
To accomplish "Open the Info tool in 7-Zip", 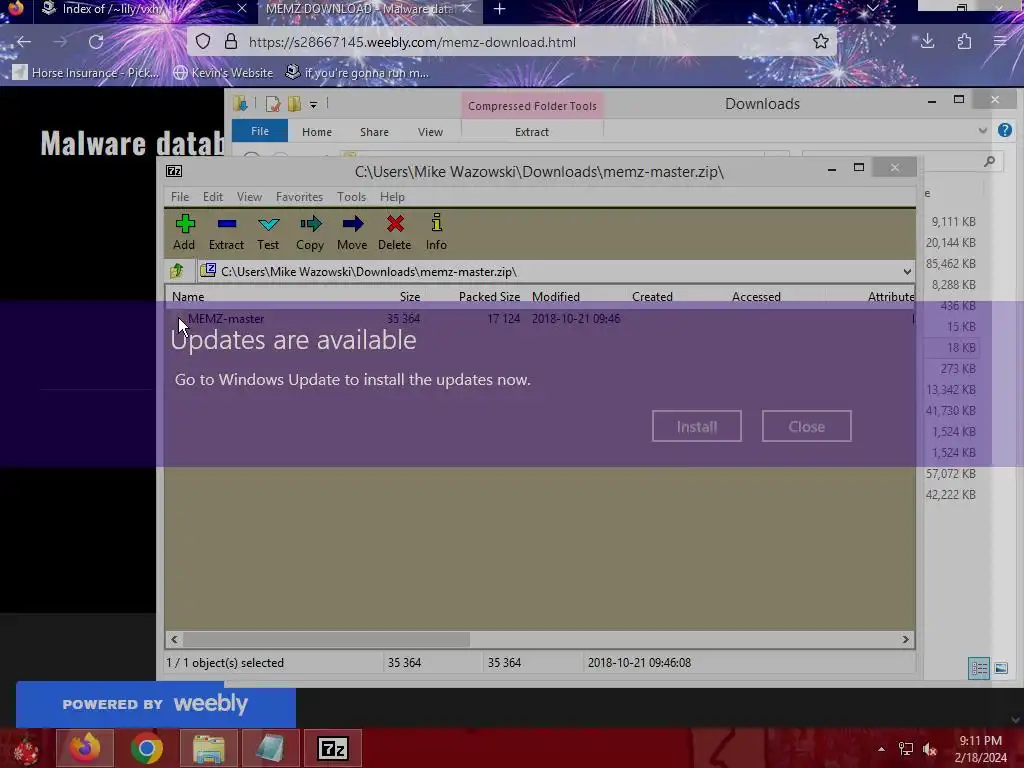I will 436,232.
